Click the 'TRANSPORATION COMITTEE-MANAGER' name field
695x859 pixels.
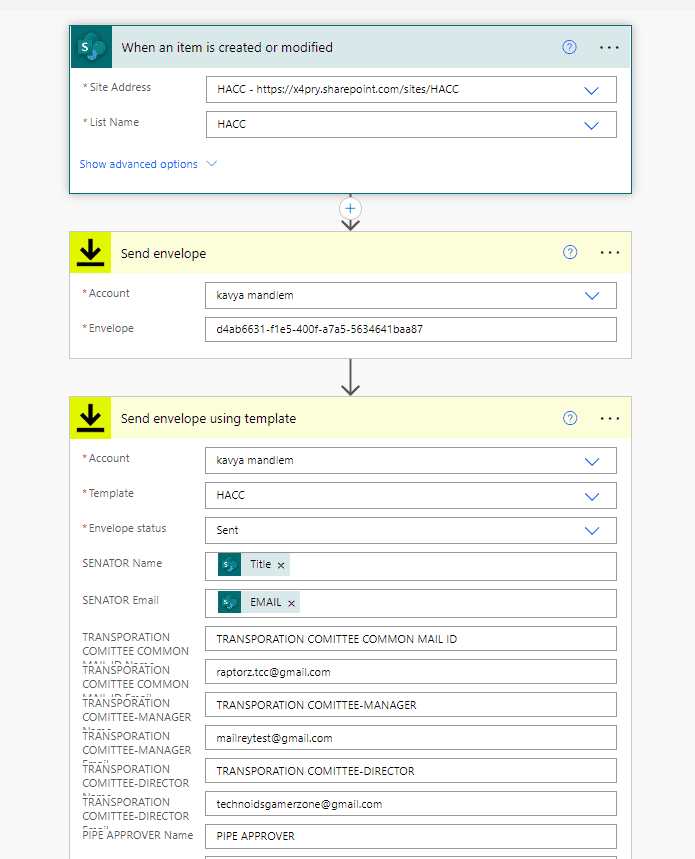tap(411, 705)
